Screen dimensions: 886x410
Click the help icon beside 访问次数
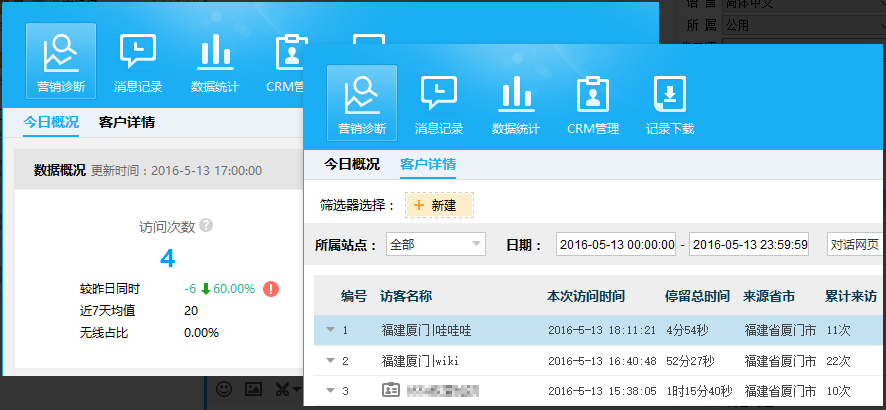point(206,226)
